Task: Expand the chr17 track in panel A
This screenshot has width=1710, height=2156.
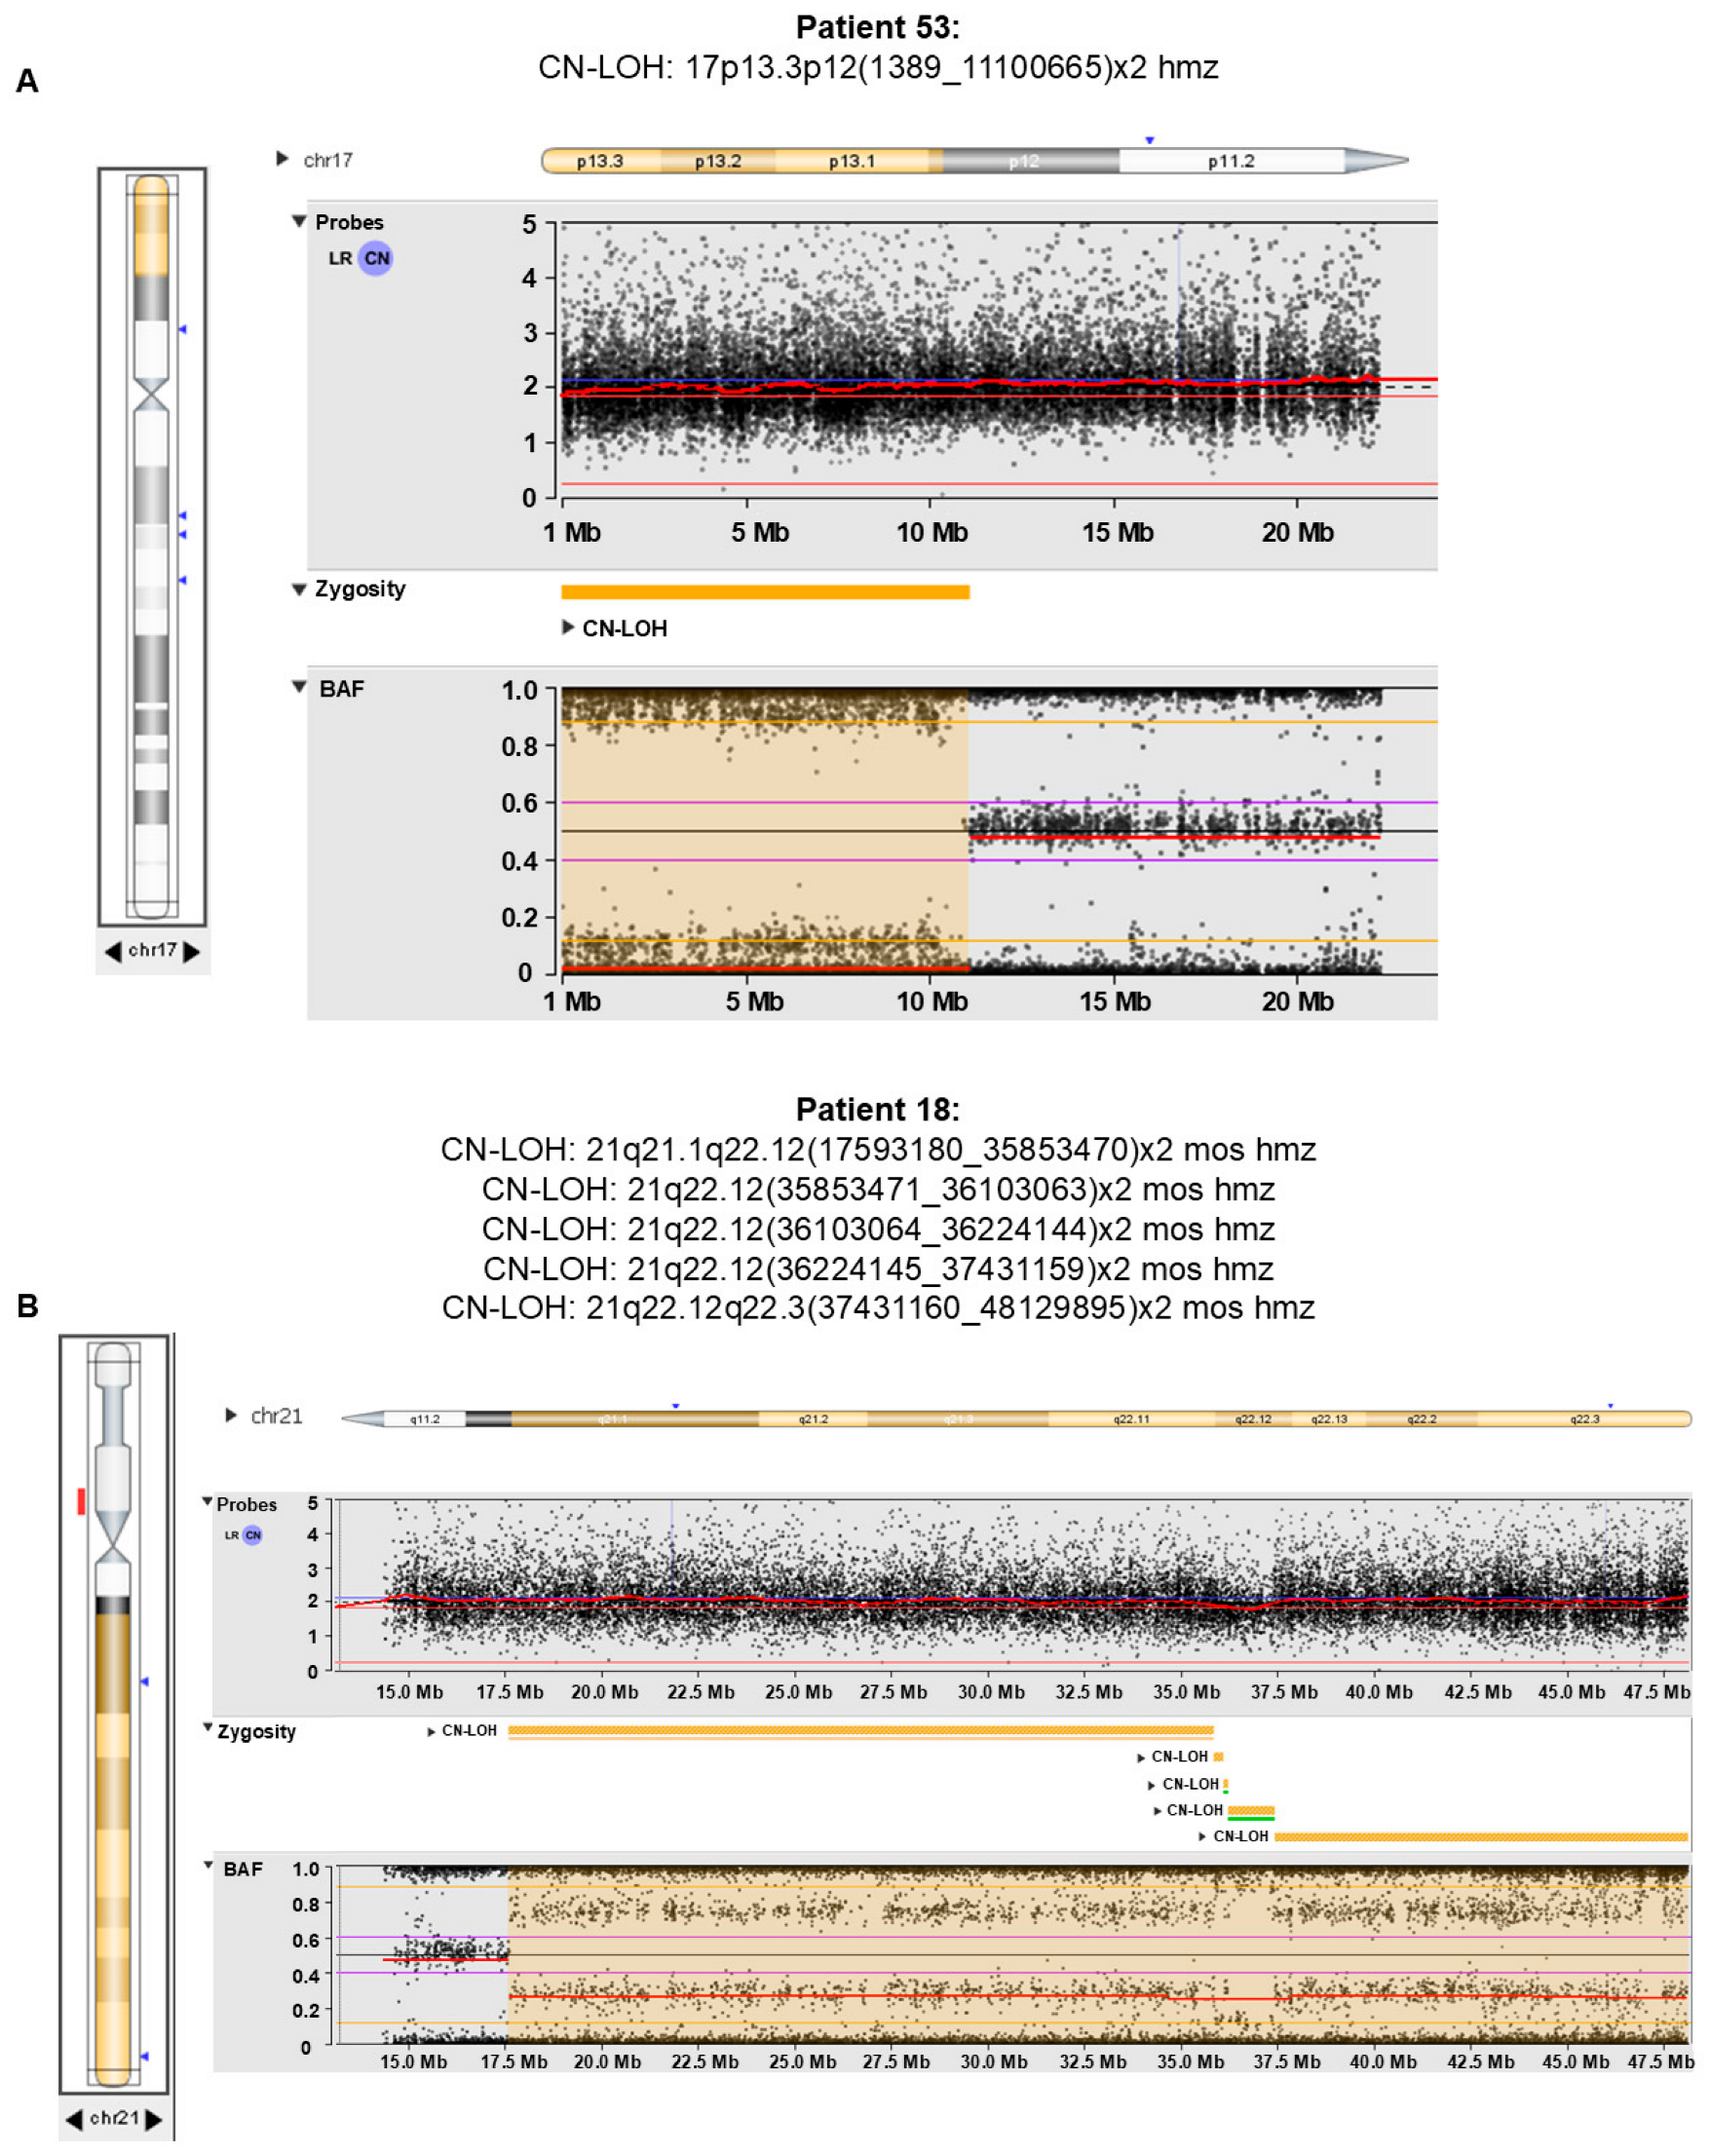Action: click(282, 158)
